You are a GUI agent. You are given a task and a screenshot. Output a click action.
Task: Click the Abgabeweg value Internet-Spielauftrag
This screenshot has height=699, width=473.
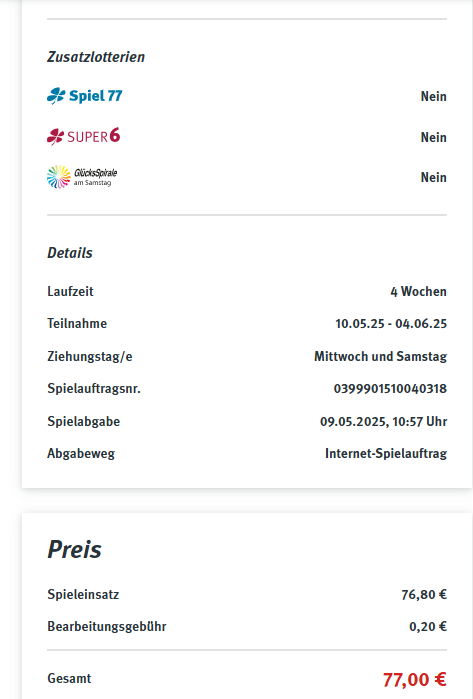(x=386, y=454)
